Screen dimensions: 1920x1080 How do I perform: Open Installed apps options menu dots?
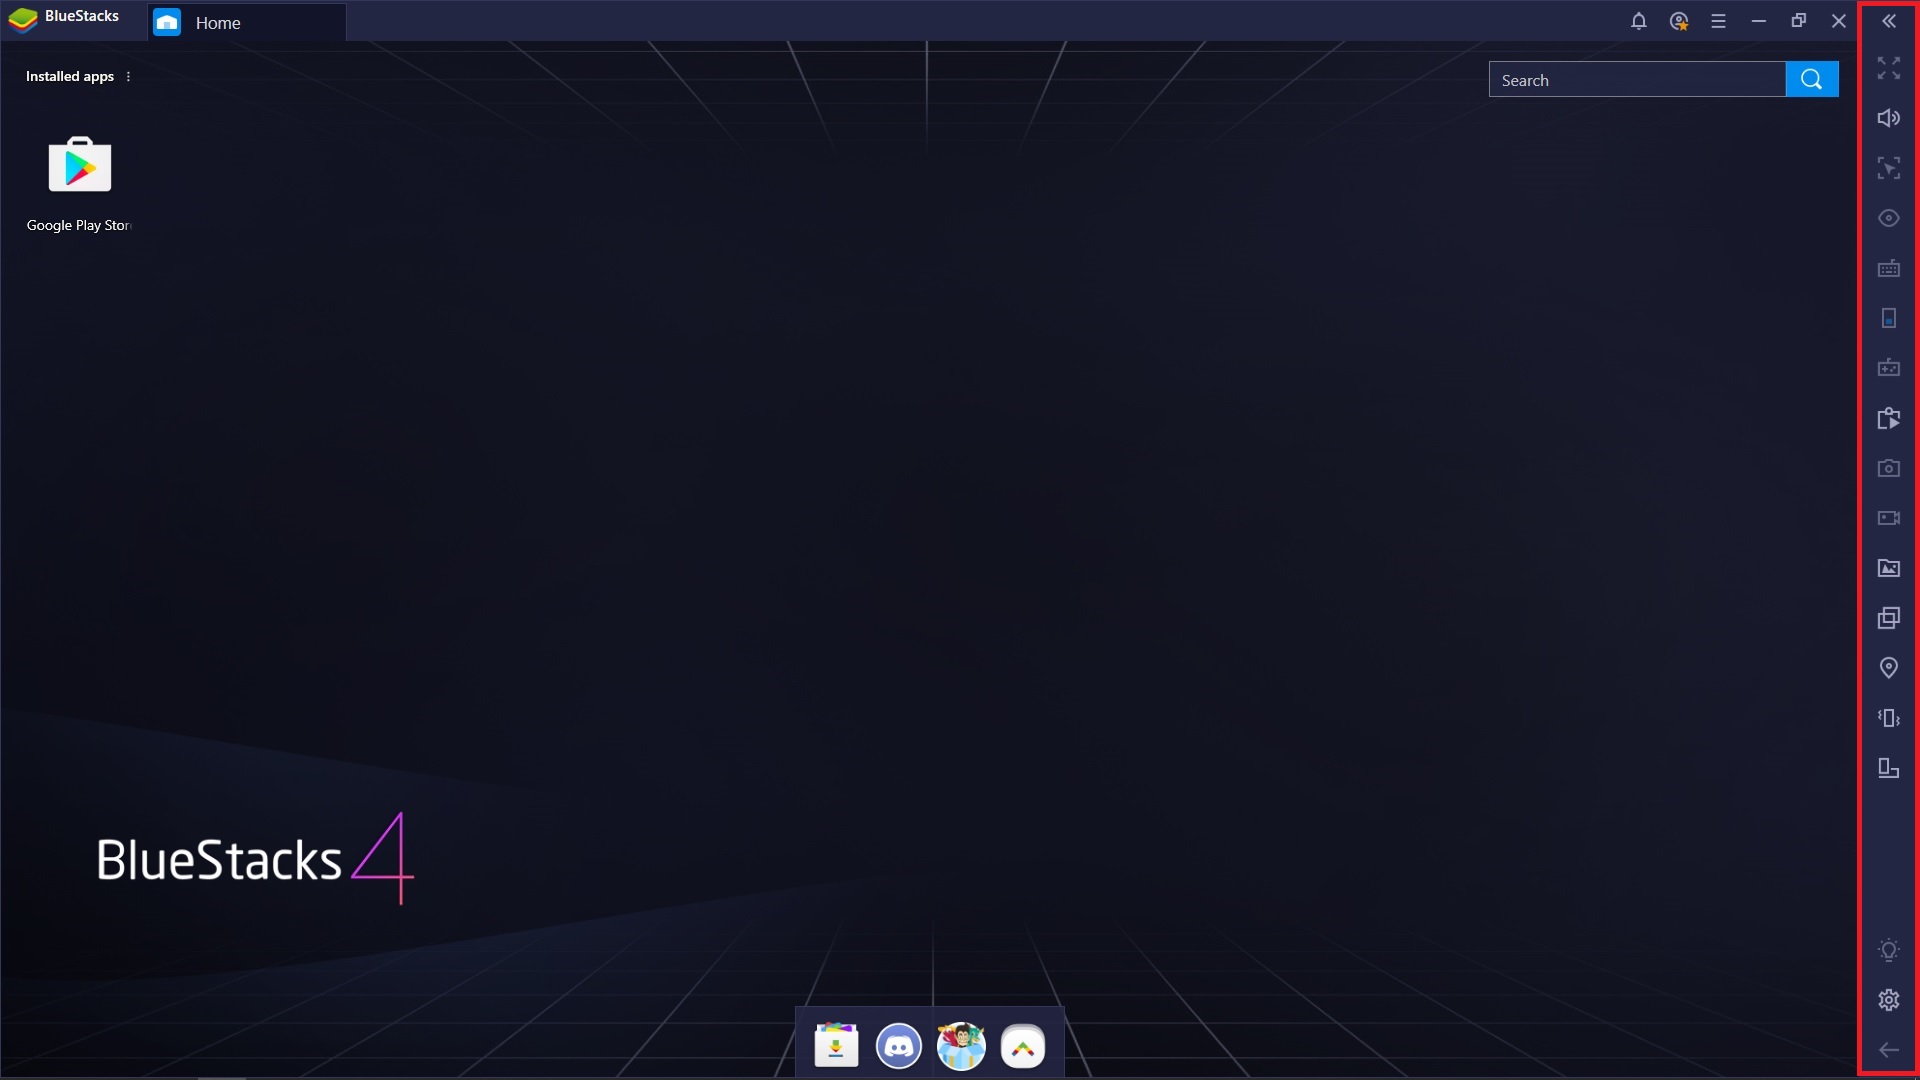point(128,76)
